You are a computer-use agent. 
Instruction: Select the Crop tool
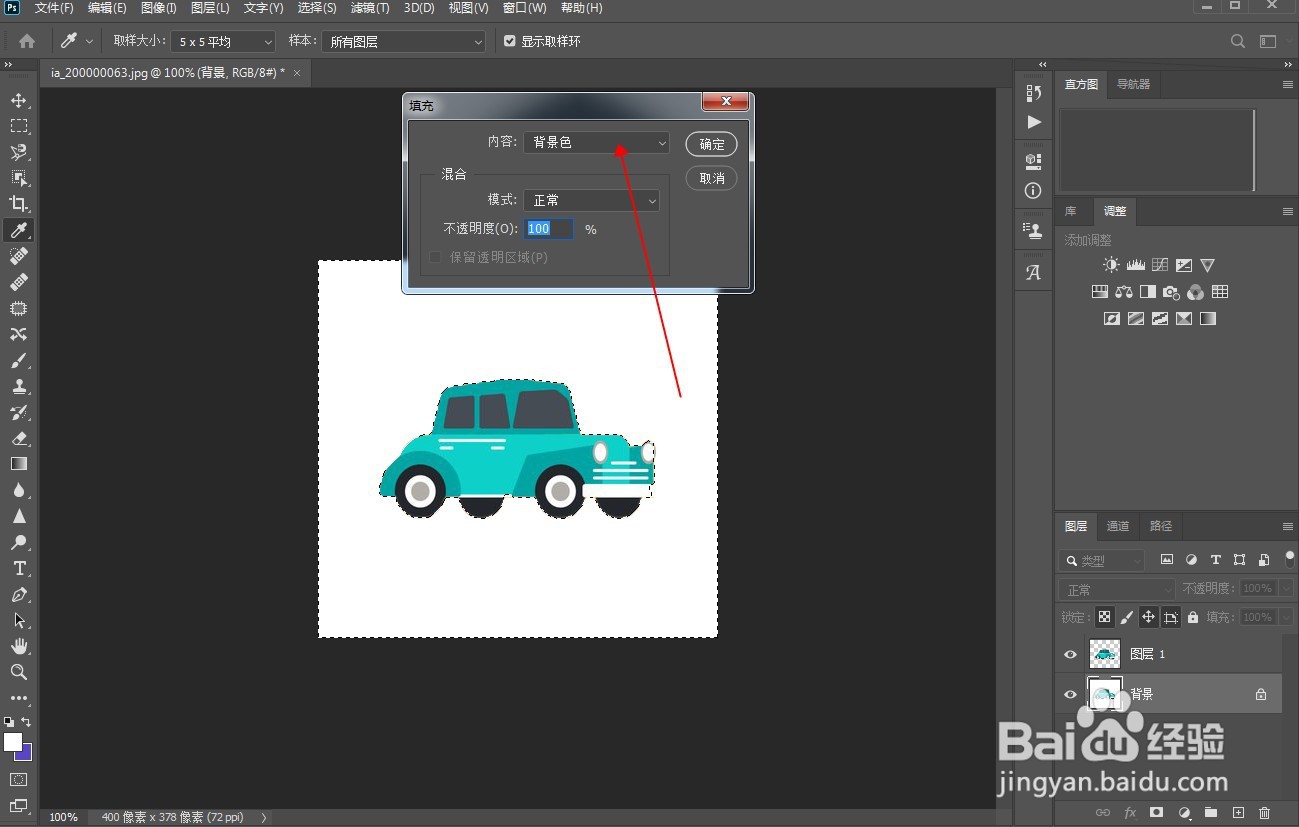tap(18, 204)
